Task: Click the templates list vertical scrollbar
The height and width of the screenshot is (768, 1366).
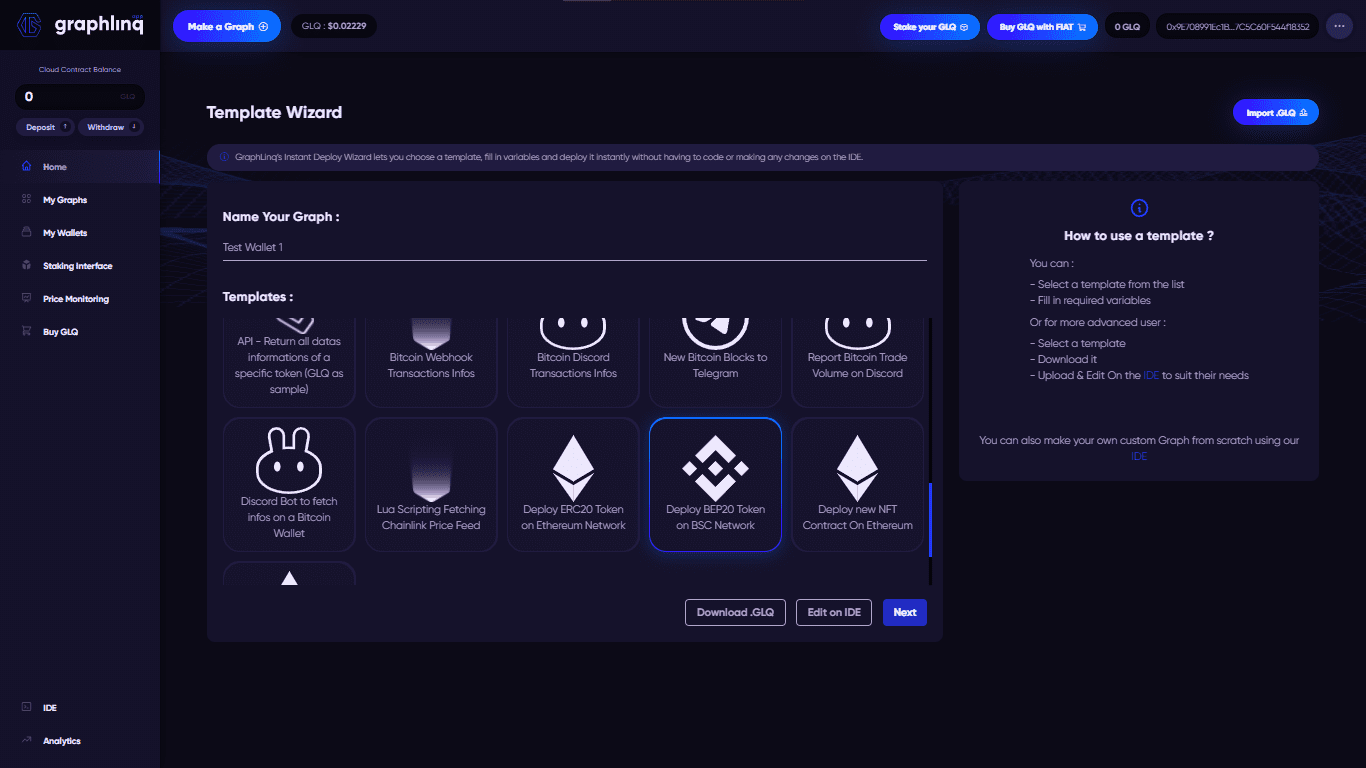Action: click(930, 520)
